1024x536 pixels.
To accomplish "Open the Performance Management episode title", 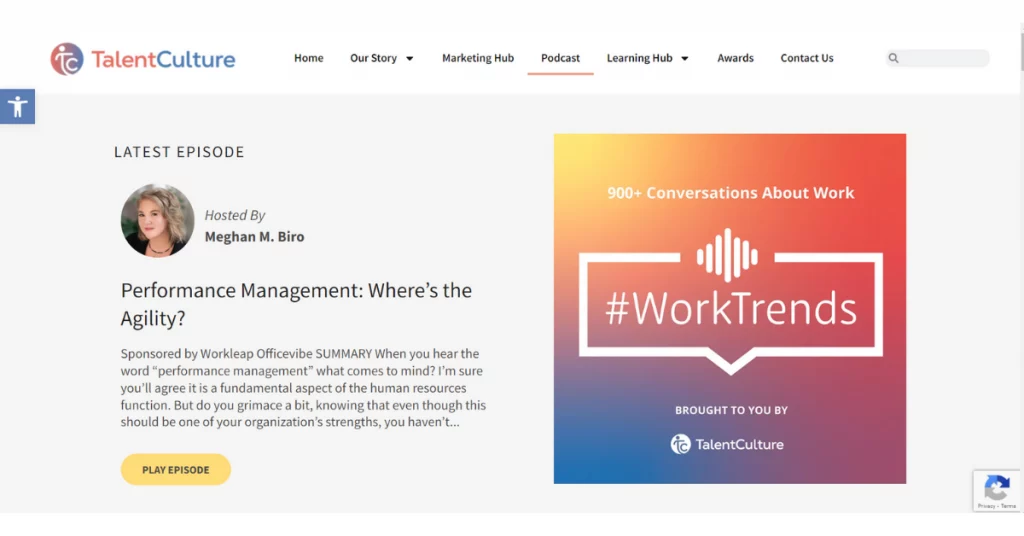I will [296, 304].
